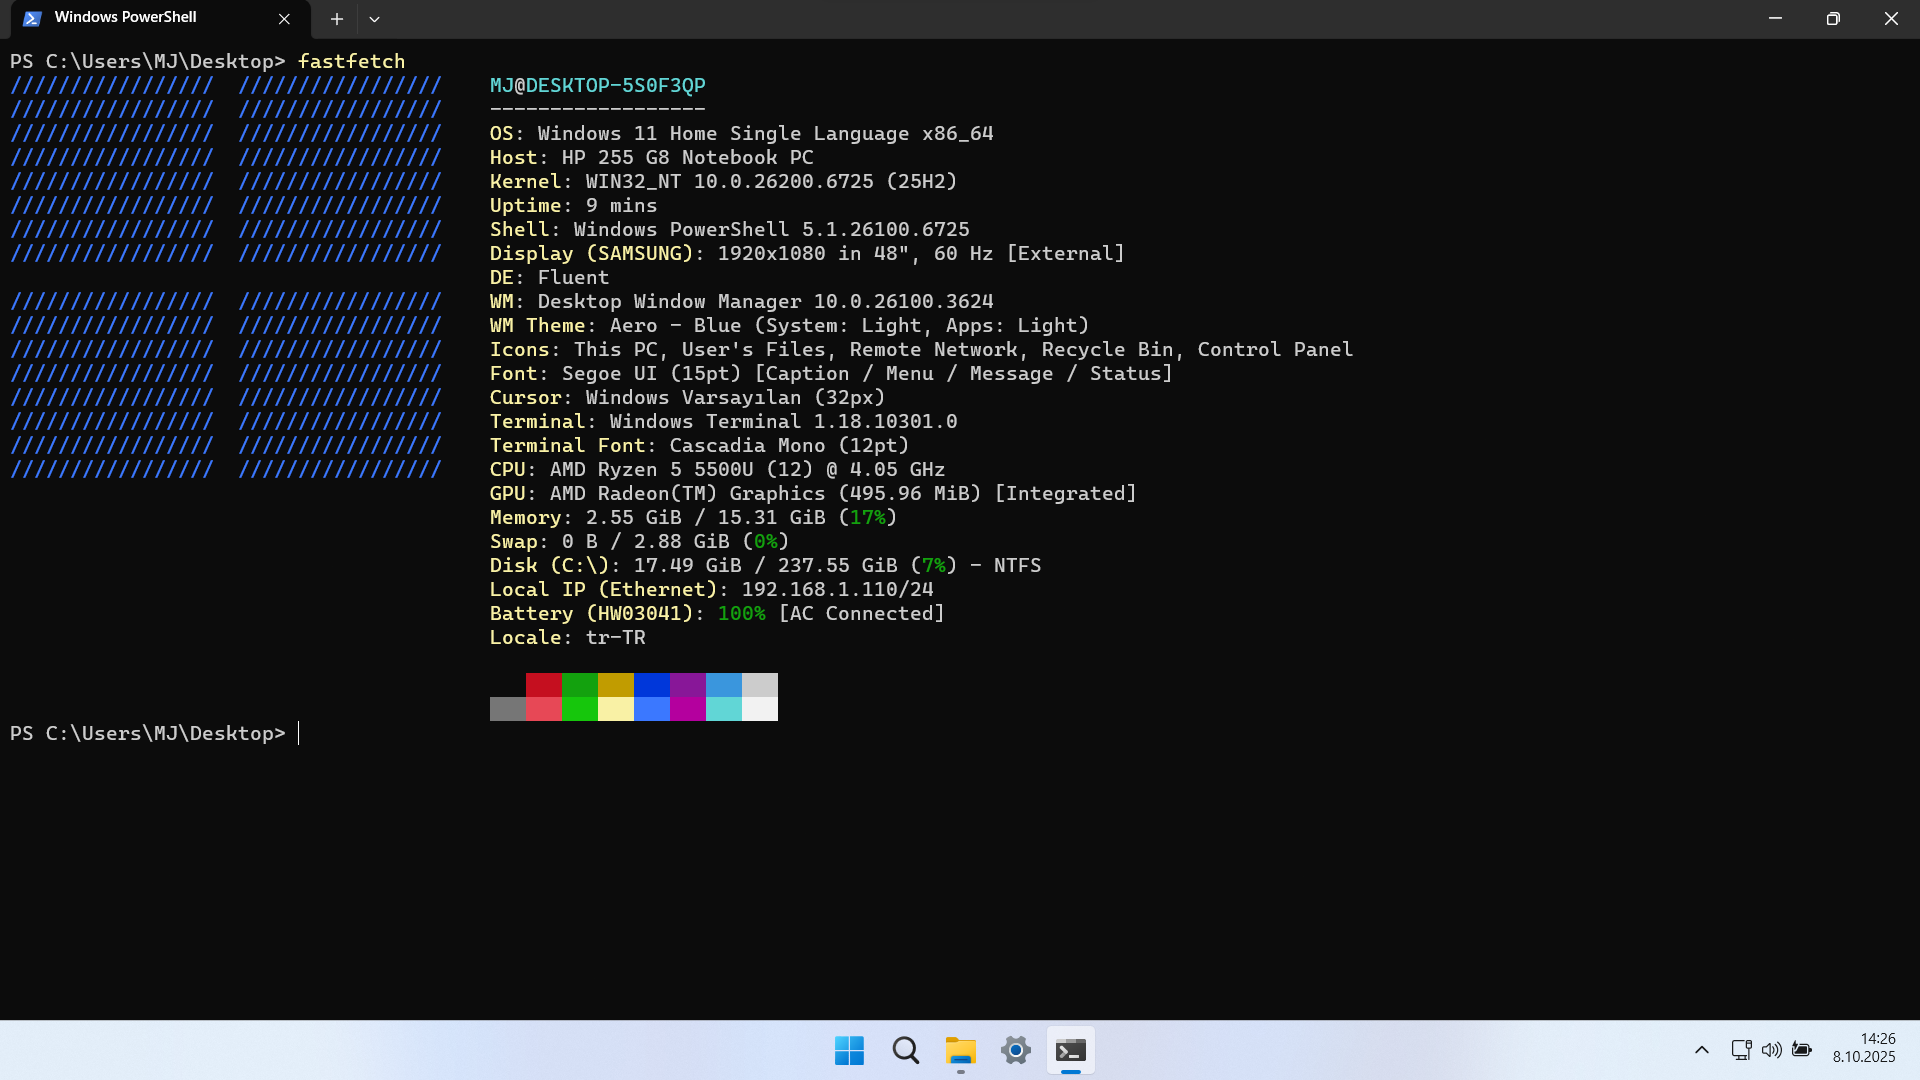Click the 'Host: HP 255 G8' line
Viewport: 1920px width, 1080px height.
[652, 157]
